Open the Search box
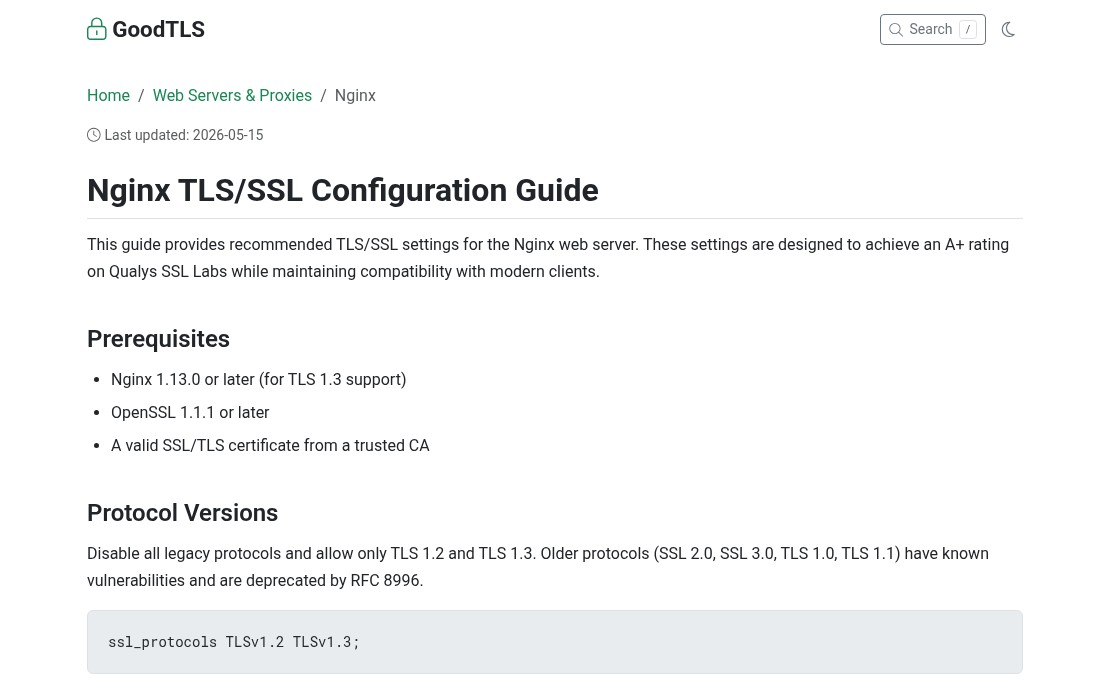Image resolution: width=1110 pixels, height=694 pixels. [932, 29]
